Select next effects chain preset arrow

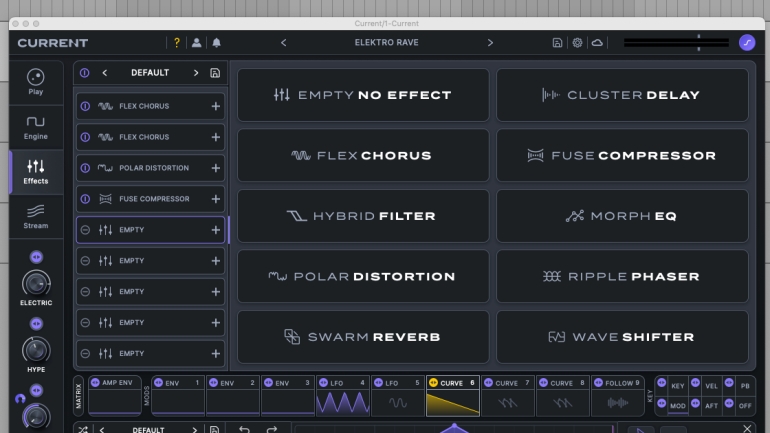coord(196,73)
